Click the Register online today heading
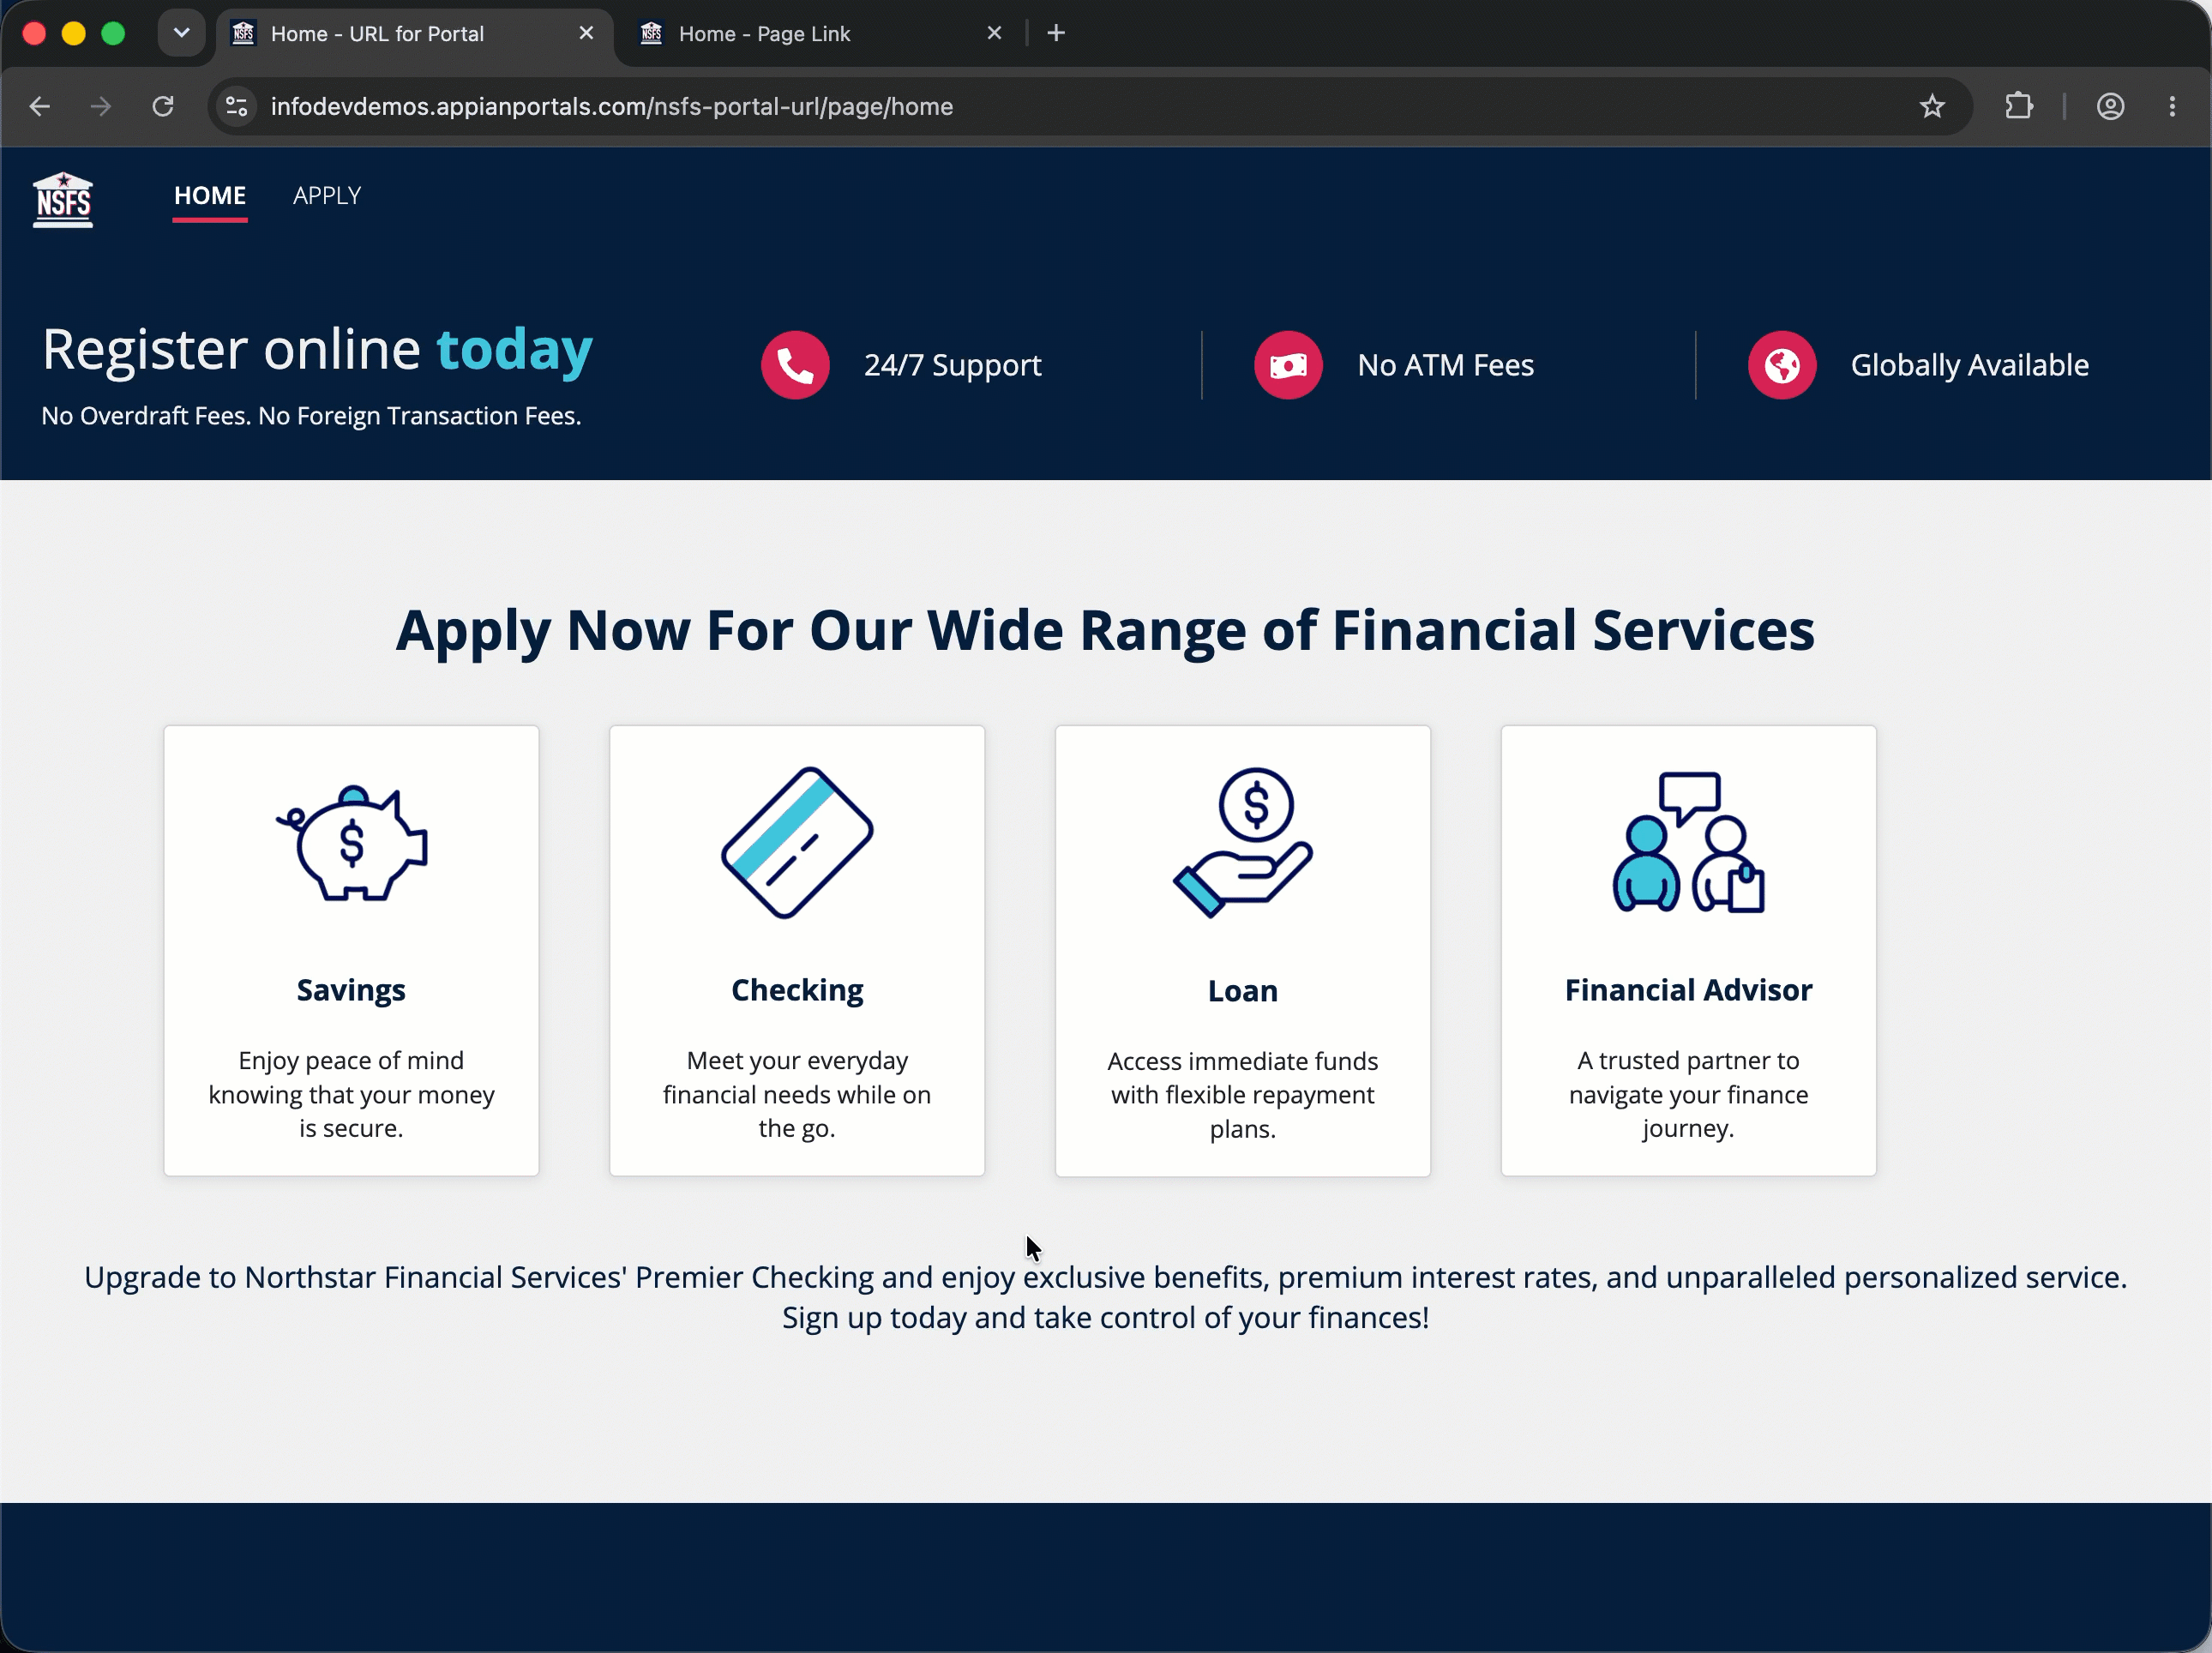This screenshot has height=1653, width=2212. tap(318, 350)
